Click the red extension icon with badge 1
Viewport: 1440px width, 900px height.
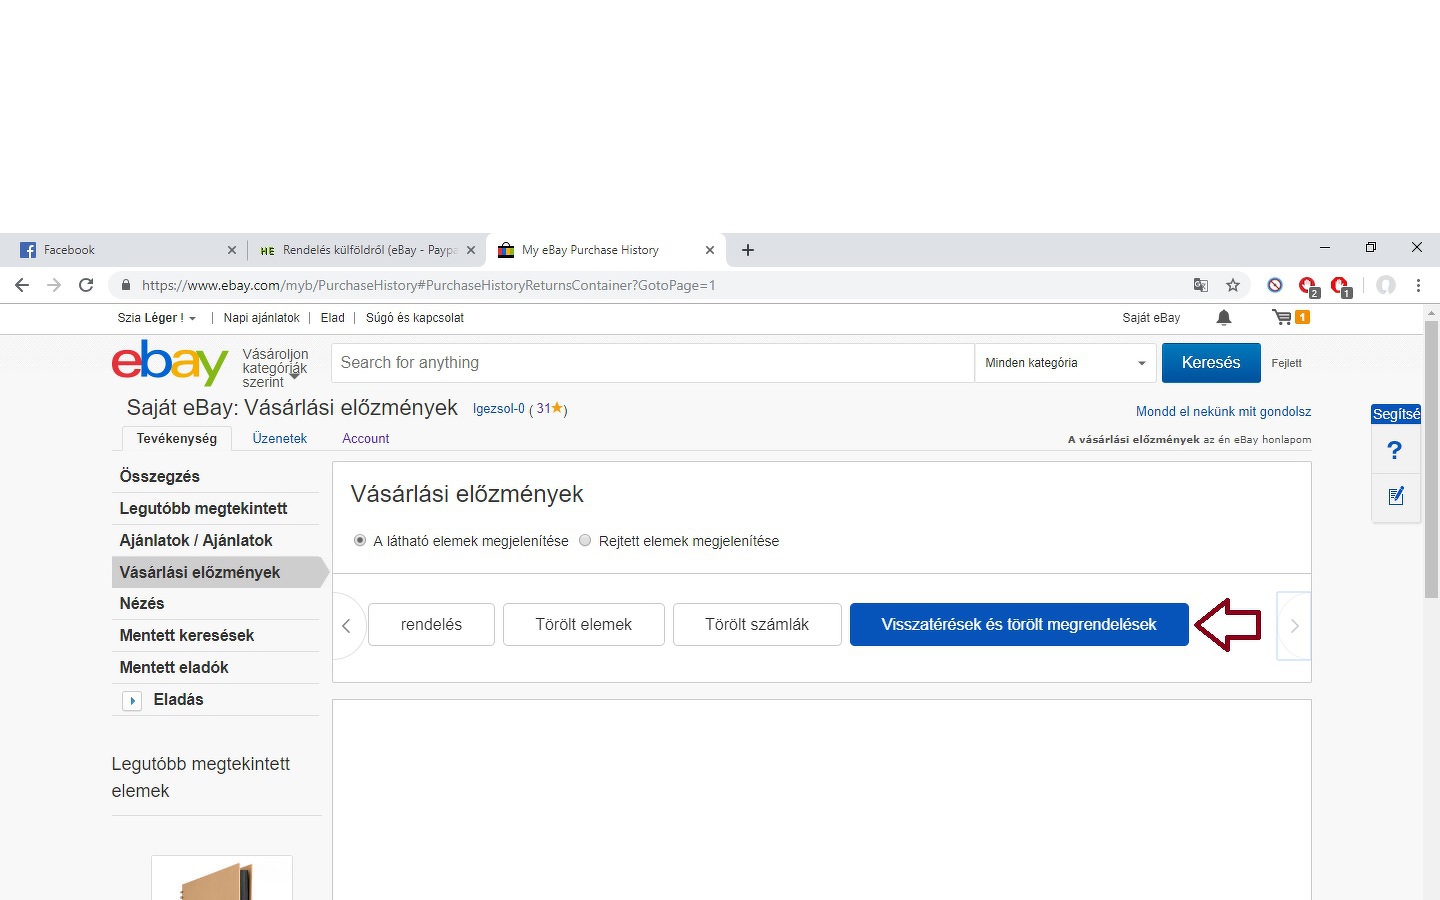pyautogui.click(x=1341, y=286)
